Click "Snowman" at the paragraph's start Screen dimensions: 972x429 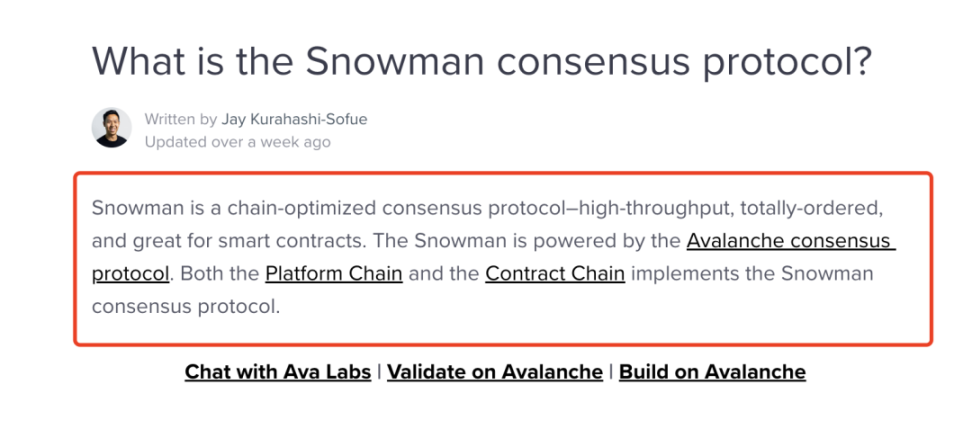[132, 209]
